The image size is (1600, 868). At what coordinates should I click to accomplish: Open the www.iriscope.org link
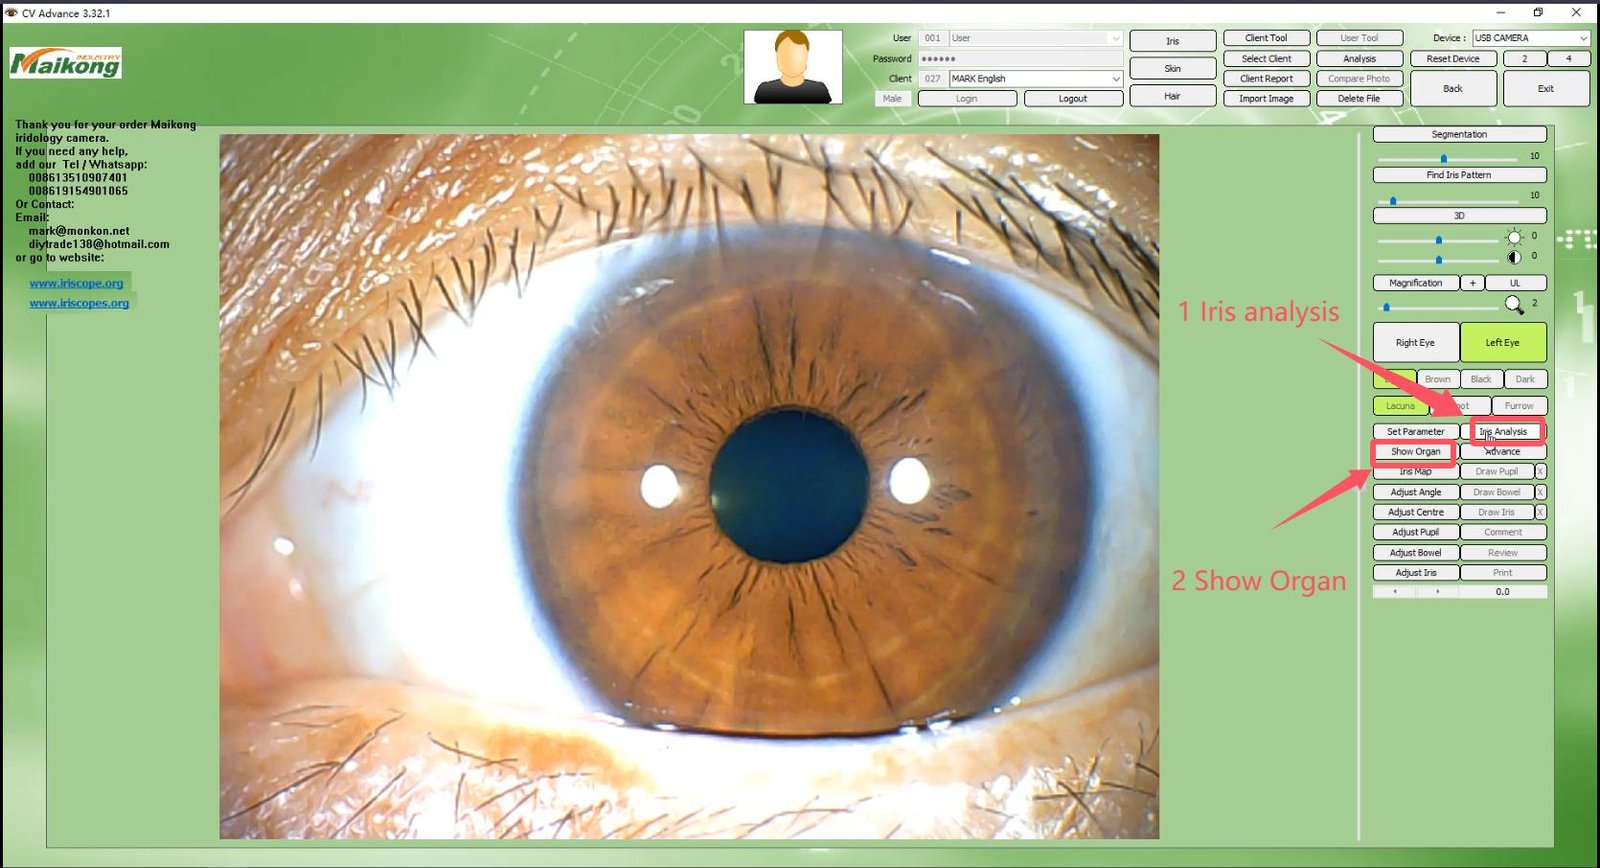click(x=76, y=283)
